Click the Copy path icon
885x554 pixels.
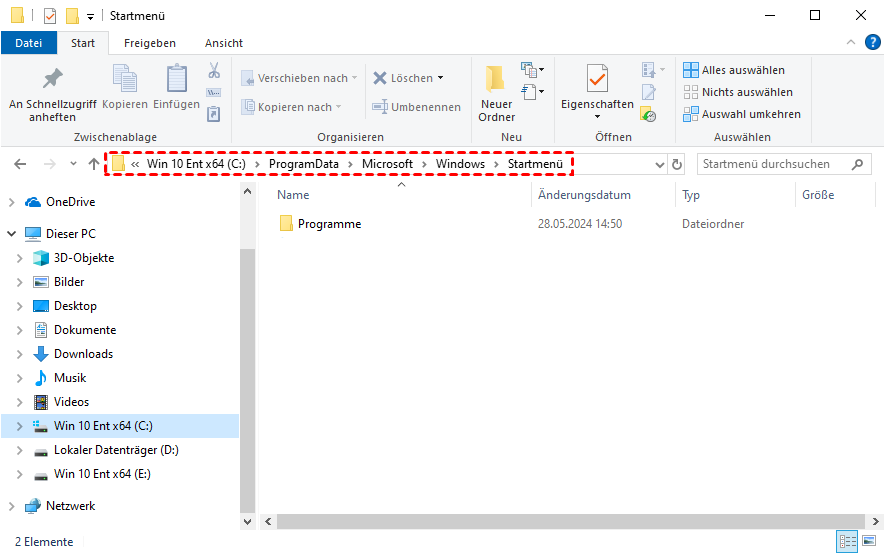(214, 93)
